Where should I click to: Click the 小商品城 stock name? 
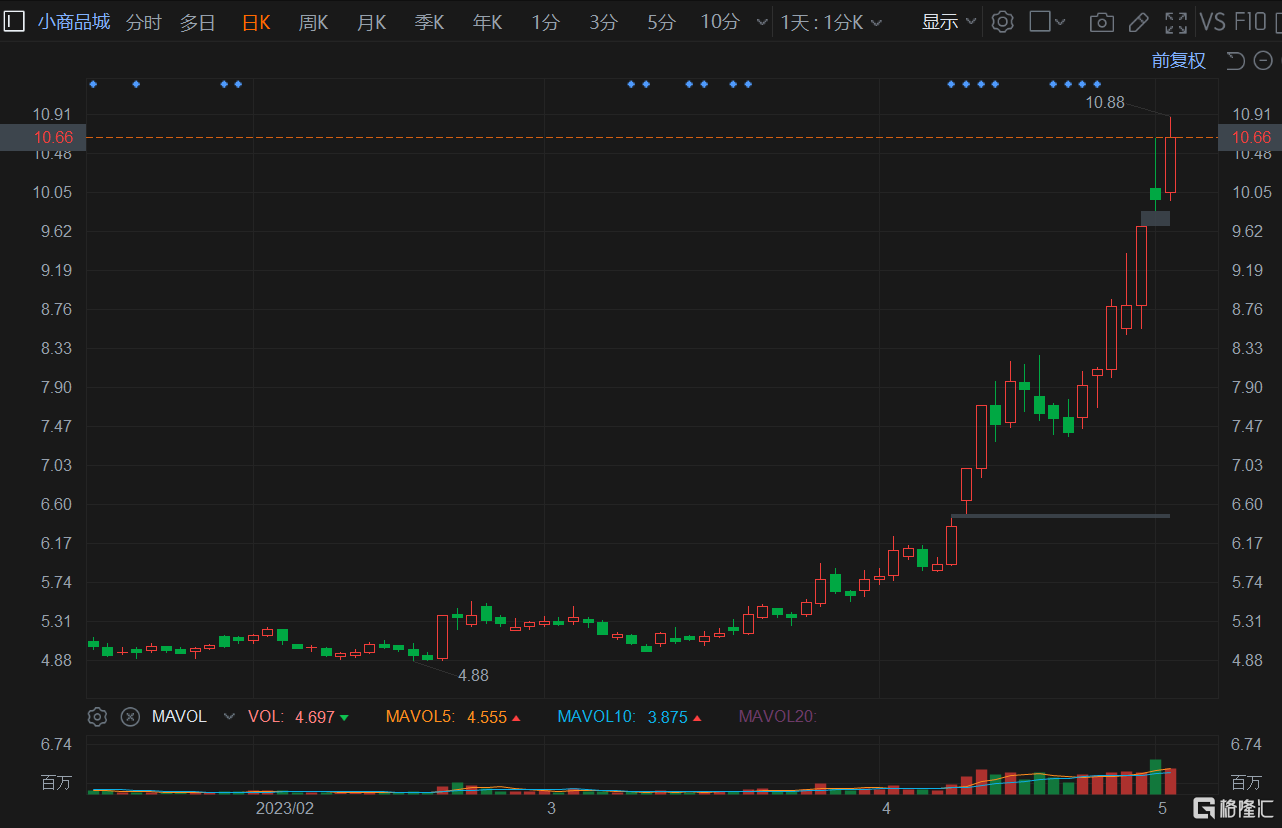tap(74, 22)
